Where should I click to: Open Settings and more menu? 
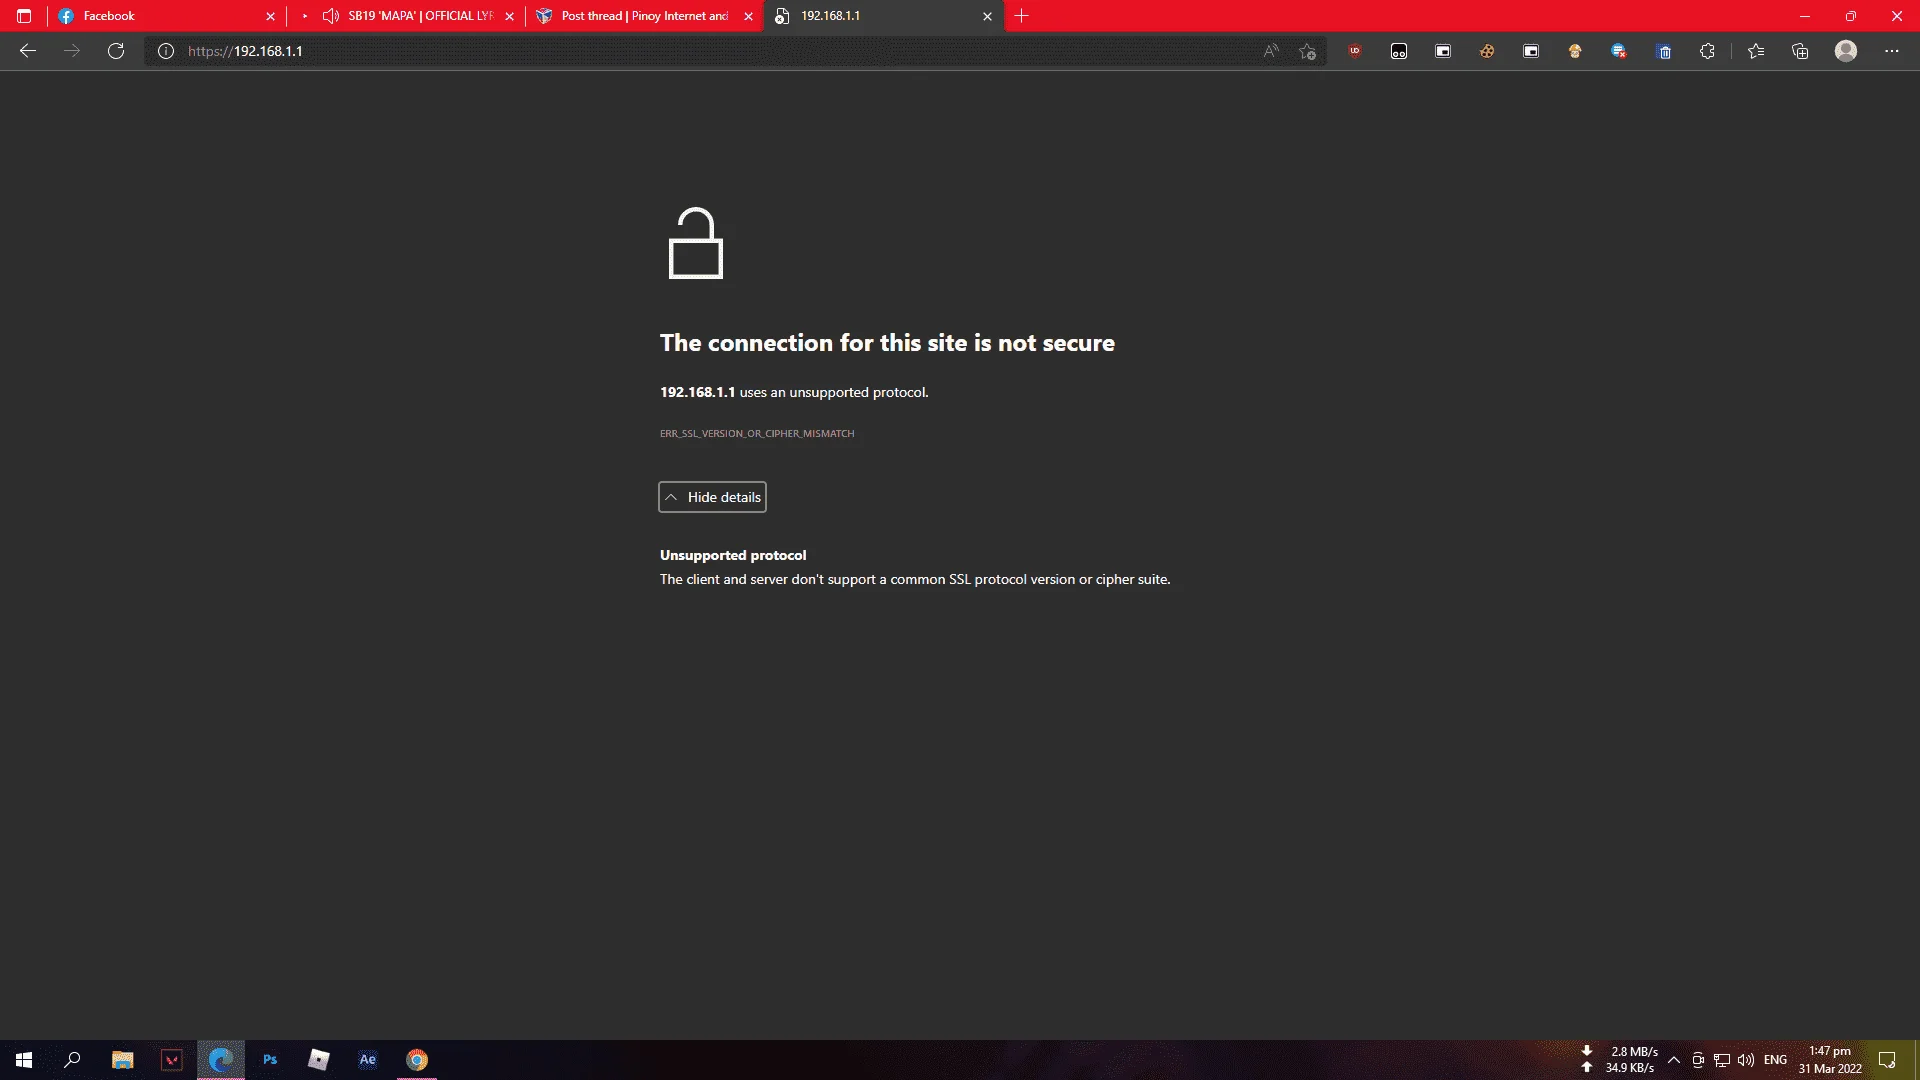tap(1892, 51)
